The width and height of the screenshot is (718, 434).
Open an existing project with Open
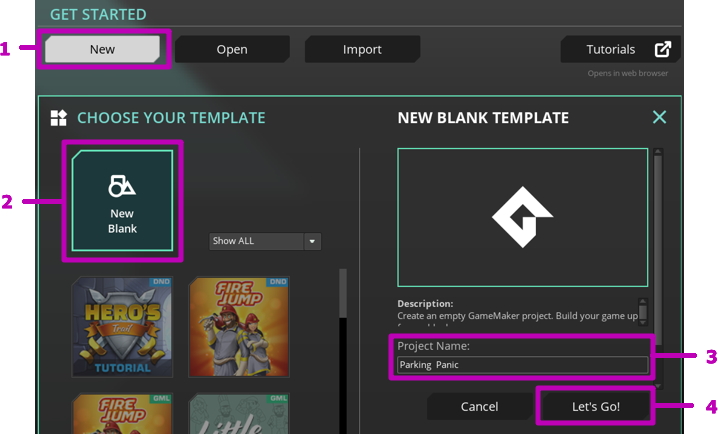coord(232,49)
